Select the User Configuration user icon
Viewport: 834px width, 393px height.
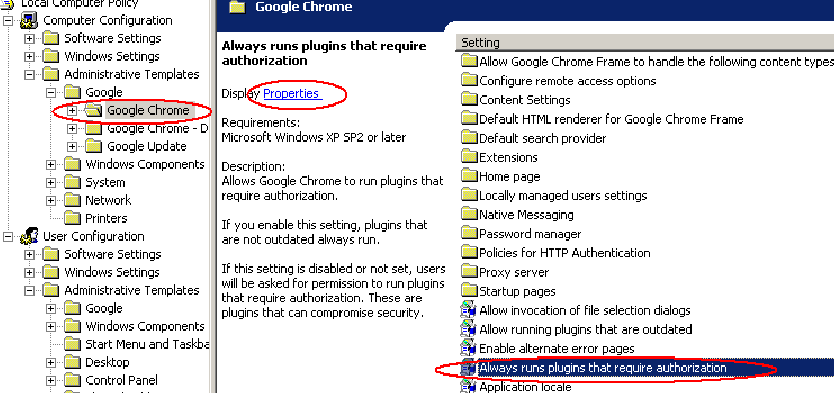[x=29, y=236]
